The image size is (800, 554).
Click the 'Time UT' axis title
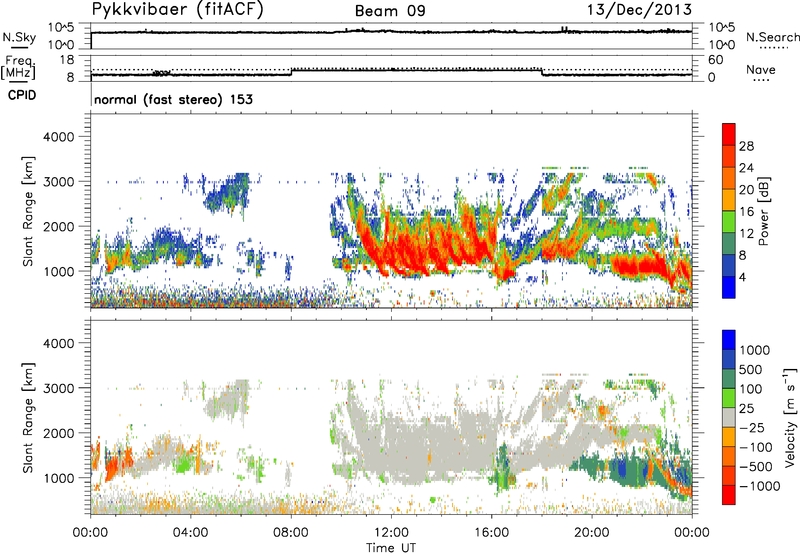click(391, 547)
